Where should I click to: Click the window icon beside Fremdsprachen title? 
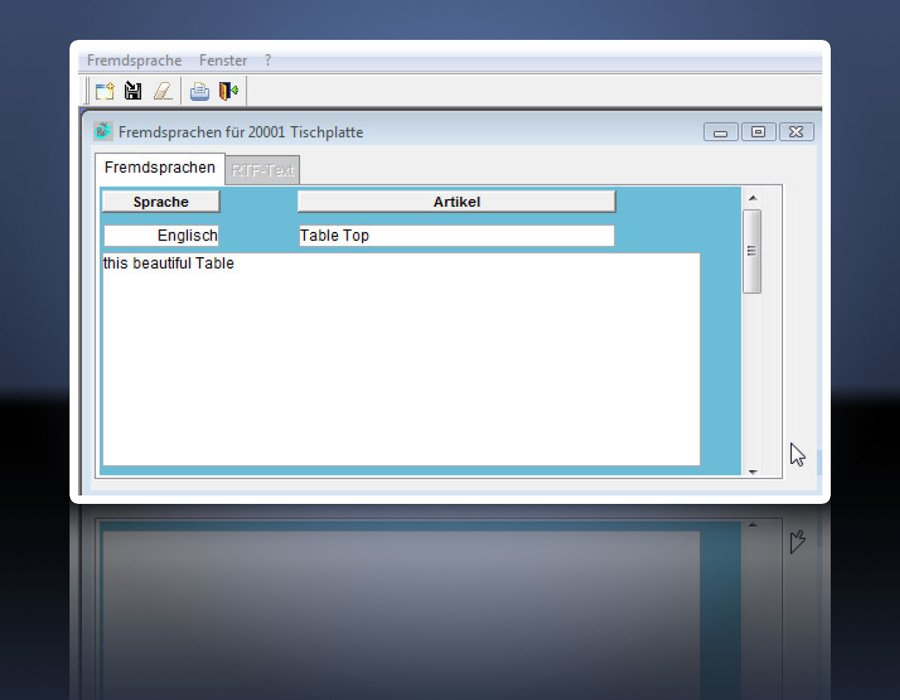click(103, 131)
